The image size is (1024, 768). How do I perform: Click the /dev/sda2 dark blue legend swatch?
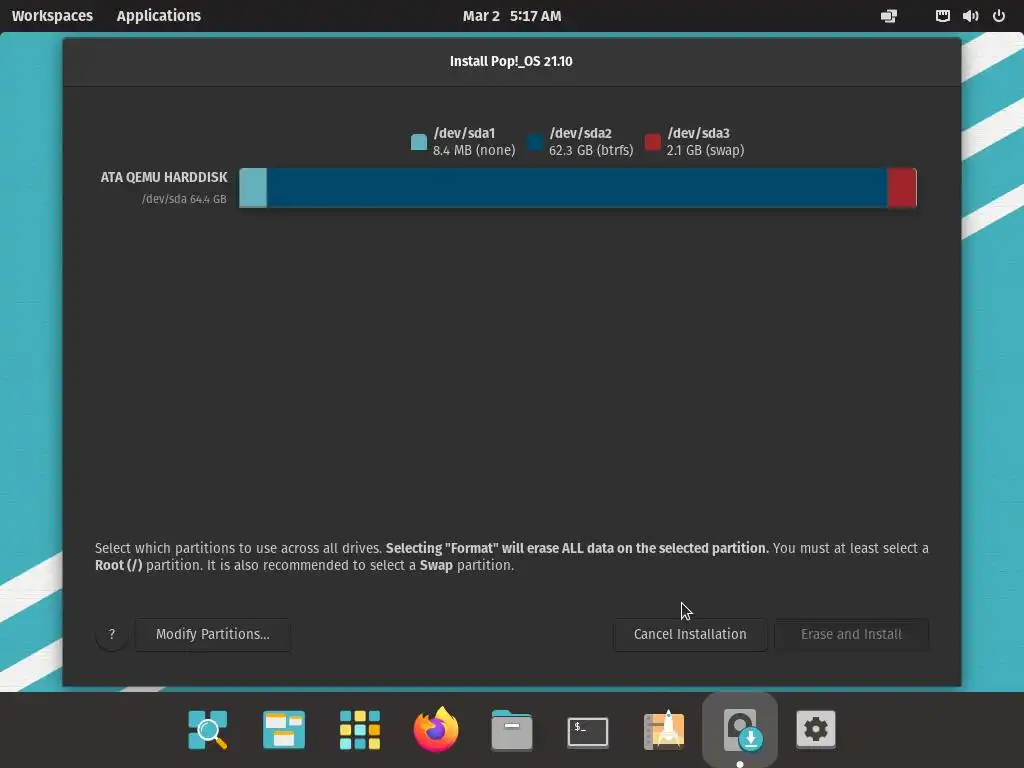click(535, 142)
